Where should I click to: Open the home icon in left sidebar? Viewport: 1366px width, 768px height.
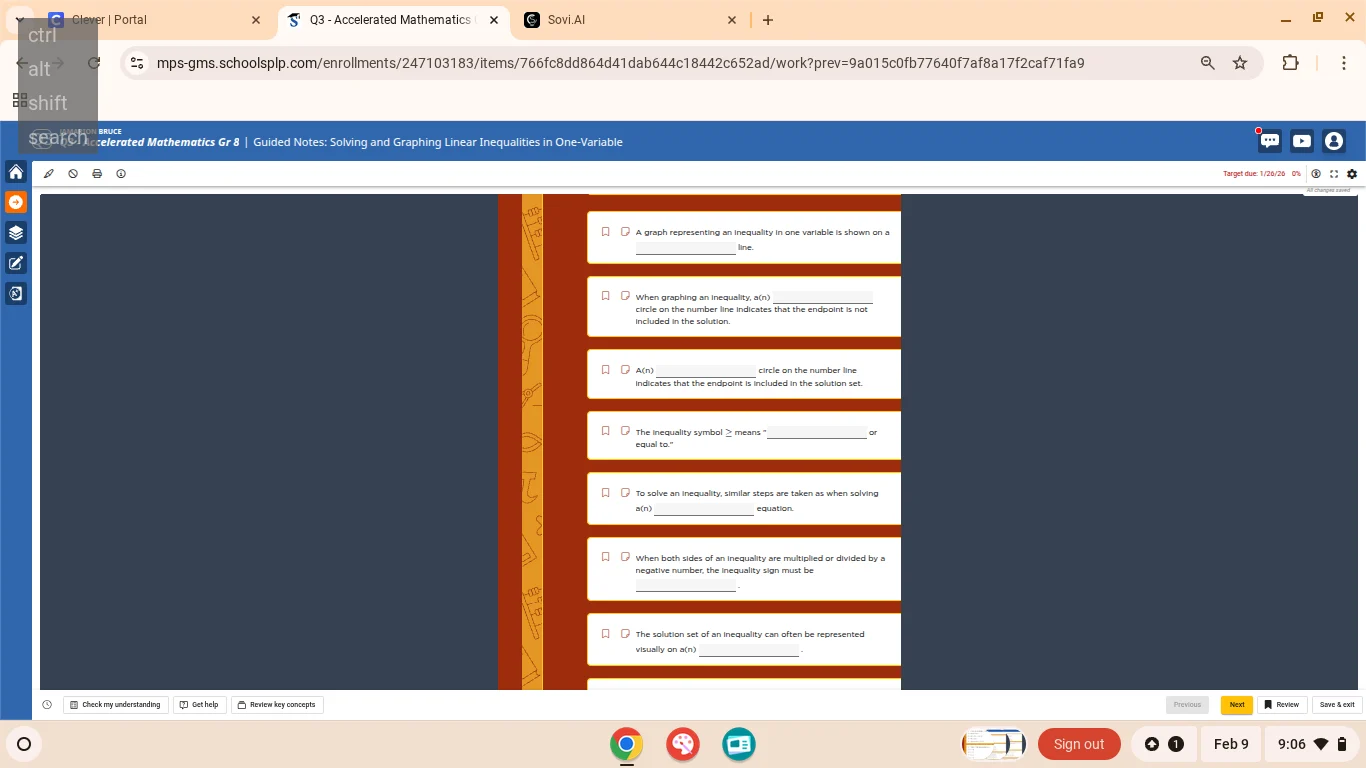point(16,172)
